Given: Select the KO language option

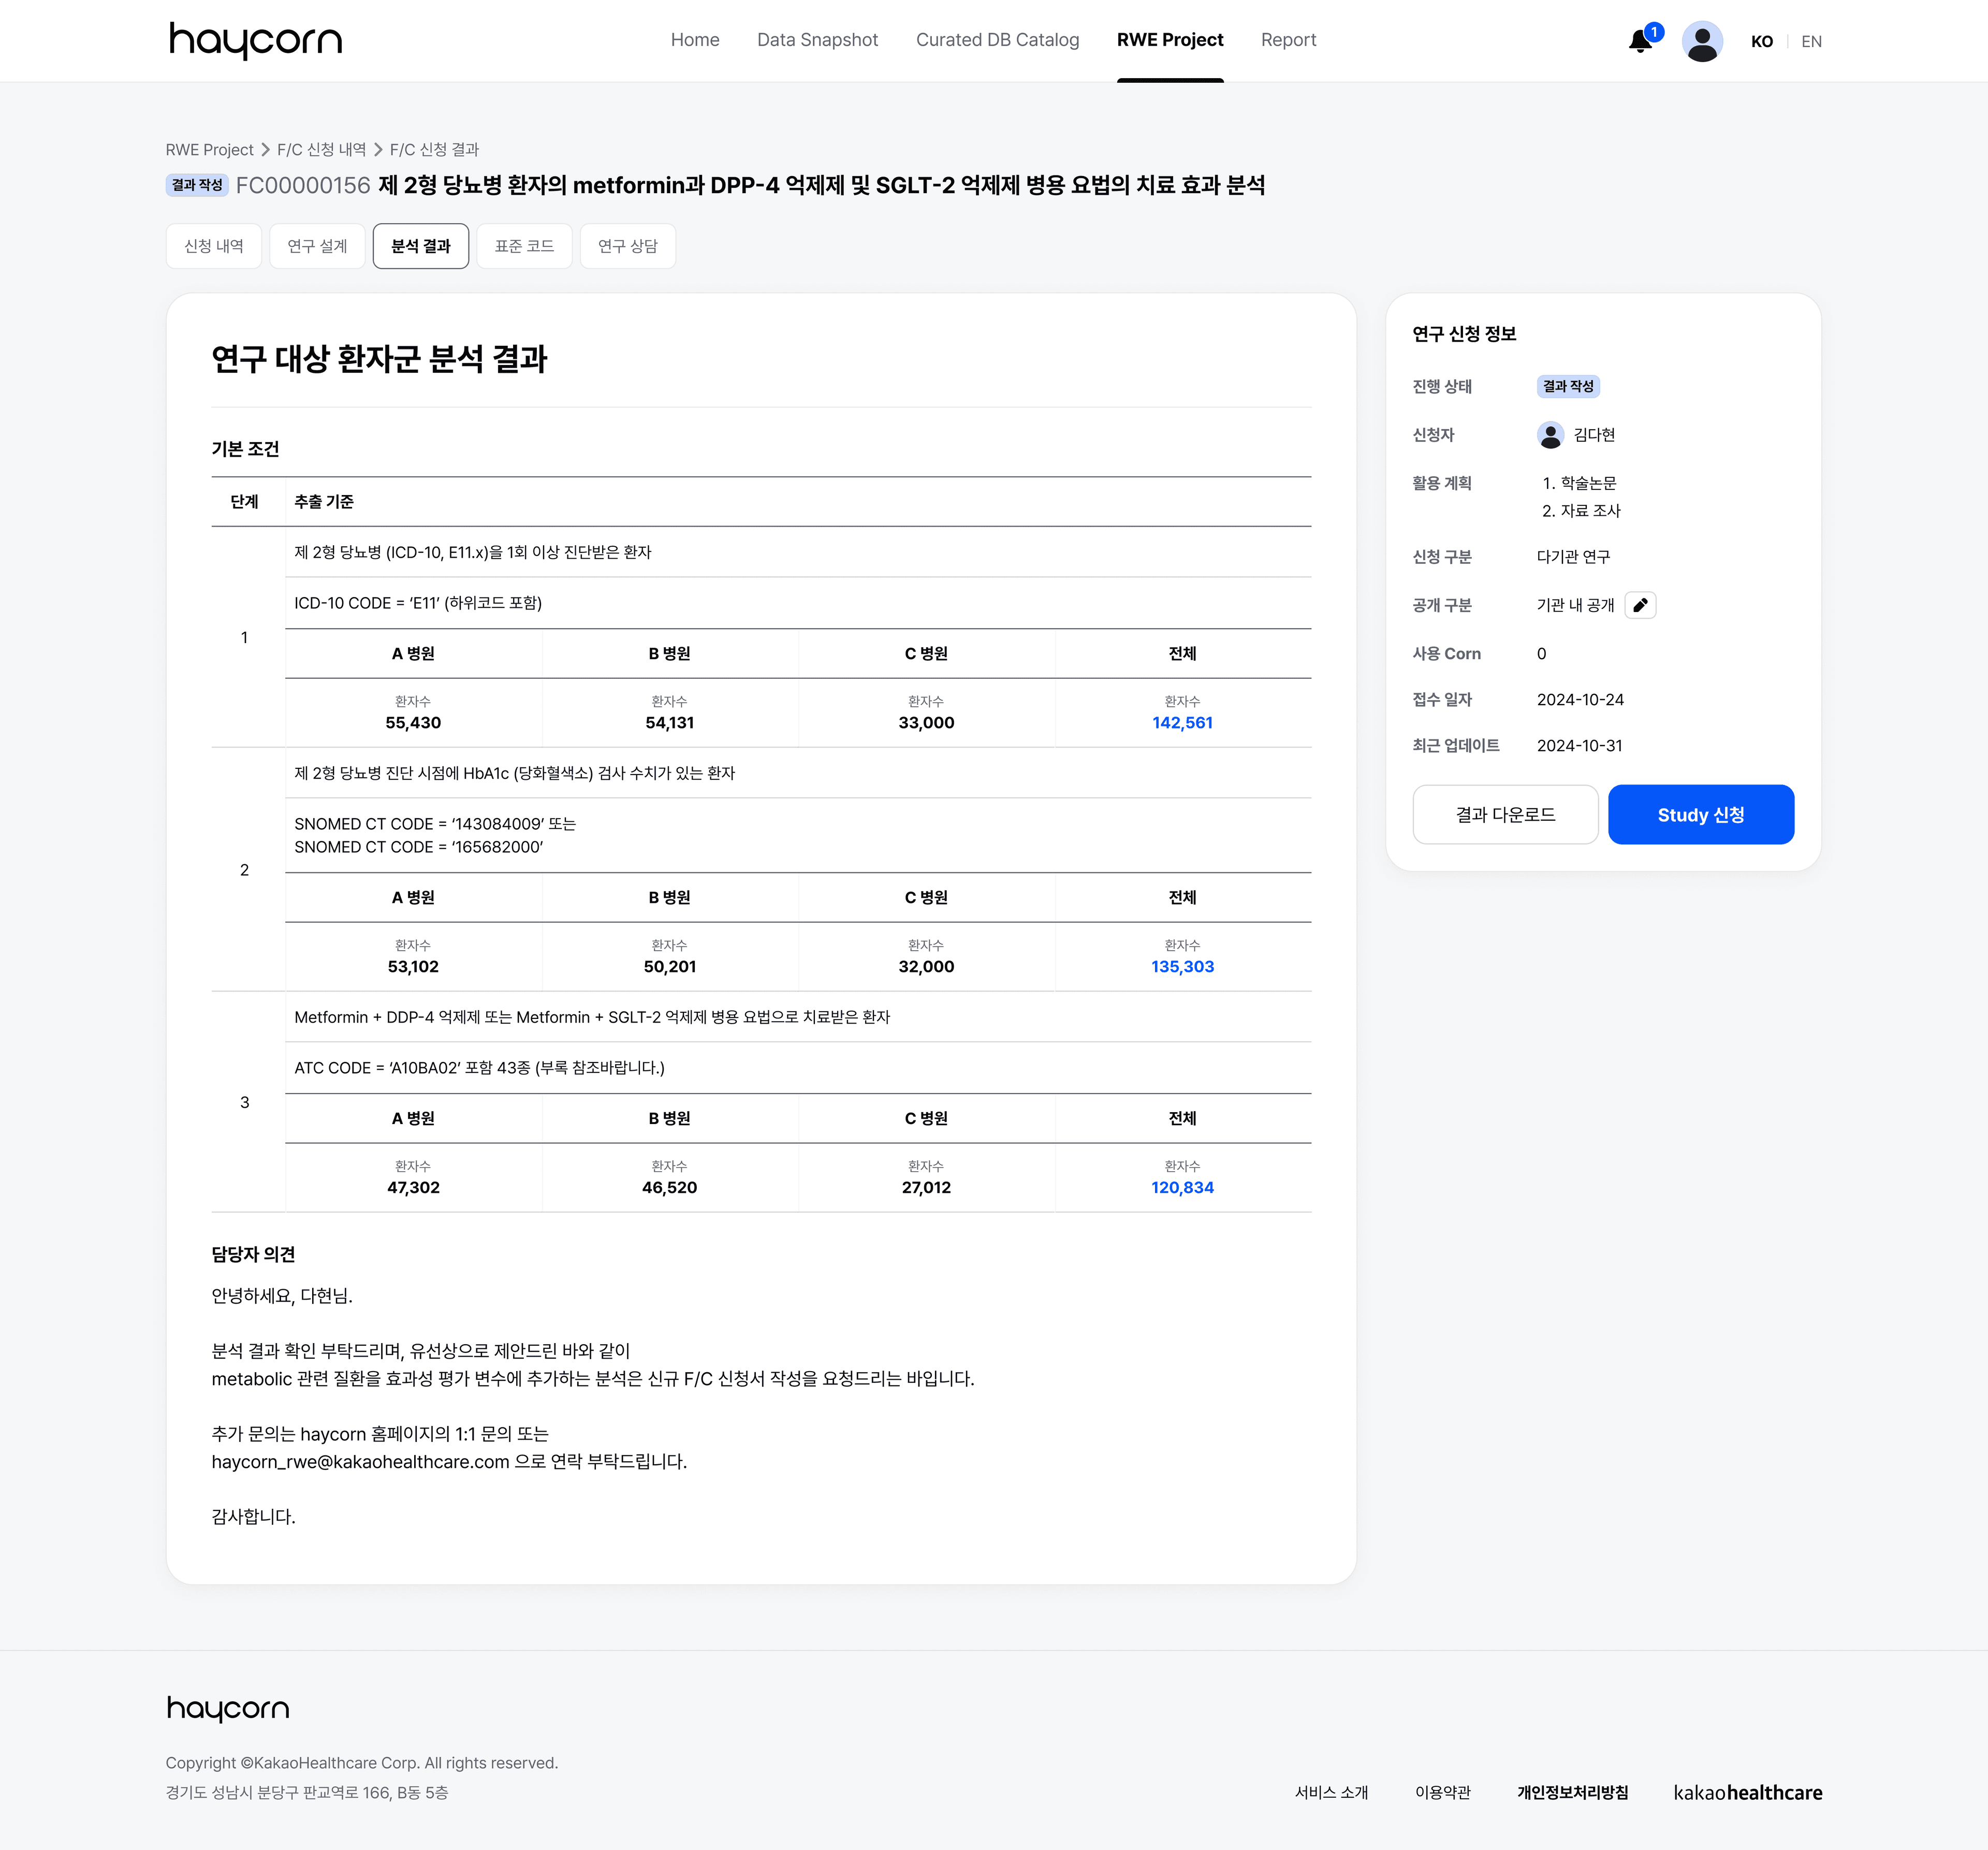Looking at the screenshot, I should point(1762,41).
